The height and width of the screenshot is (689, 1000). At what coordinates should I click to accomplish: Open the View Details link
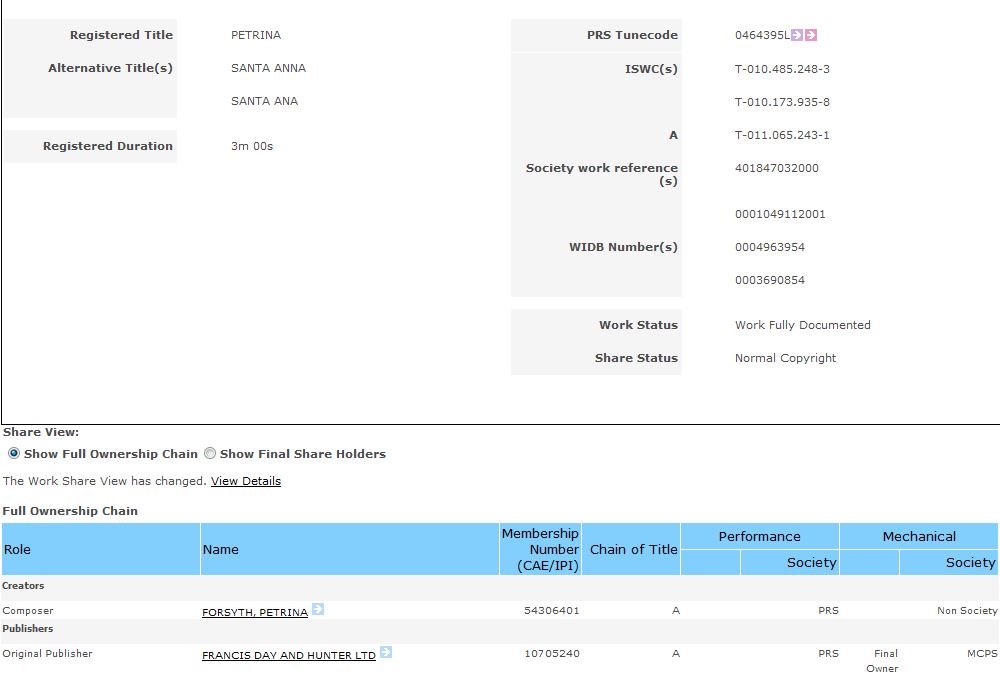click(245, 481)
